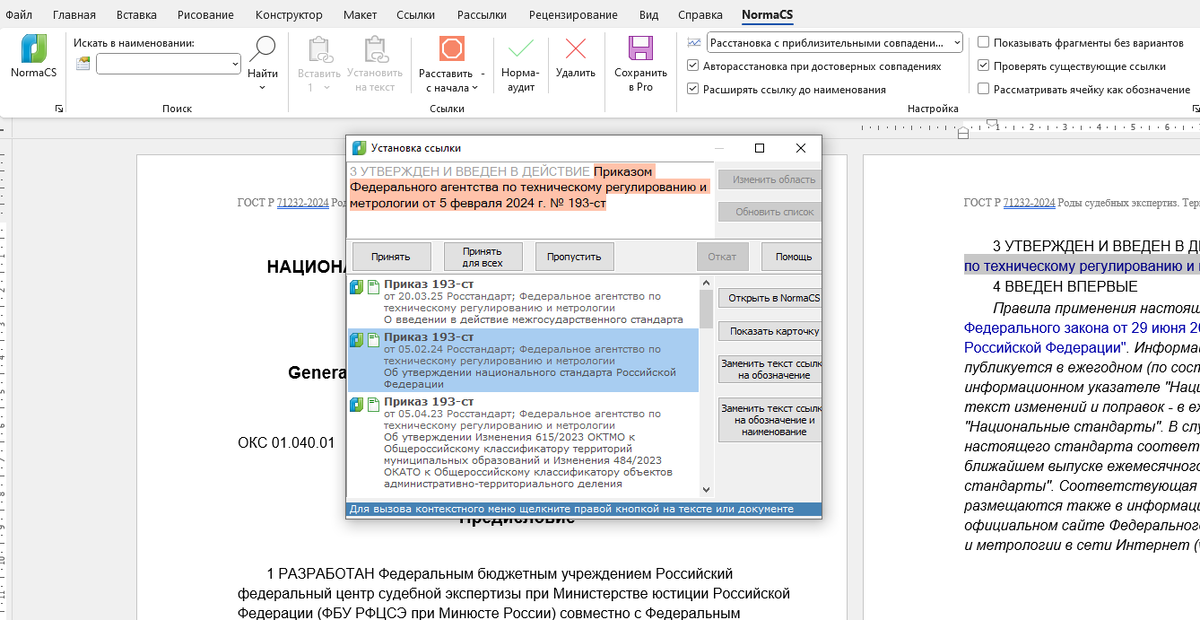Select Приказ 193-ст dated 05.04.23 row
This screenshot has height=620, width=1200.
(523, 442)
